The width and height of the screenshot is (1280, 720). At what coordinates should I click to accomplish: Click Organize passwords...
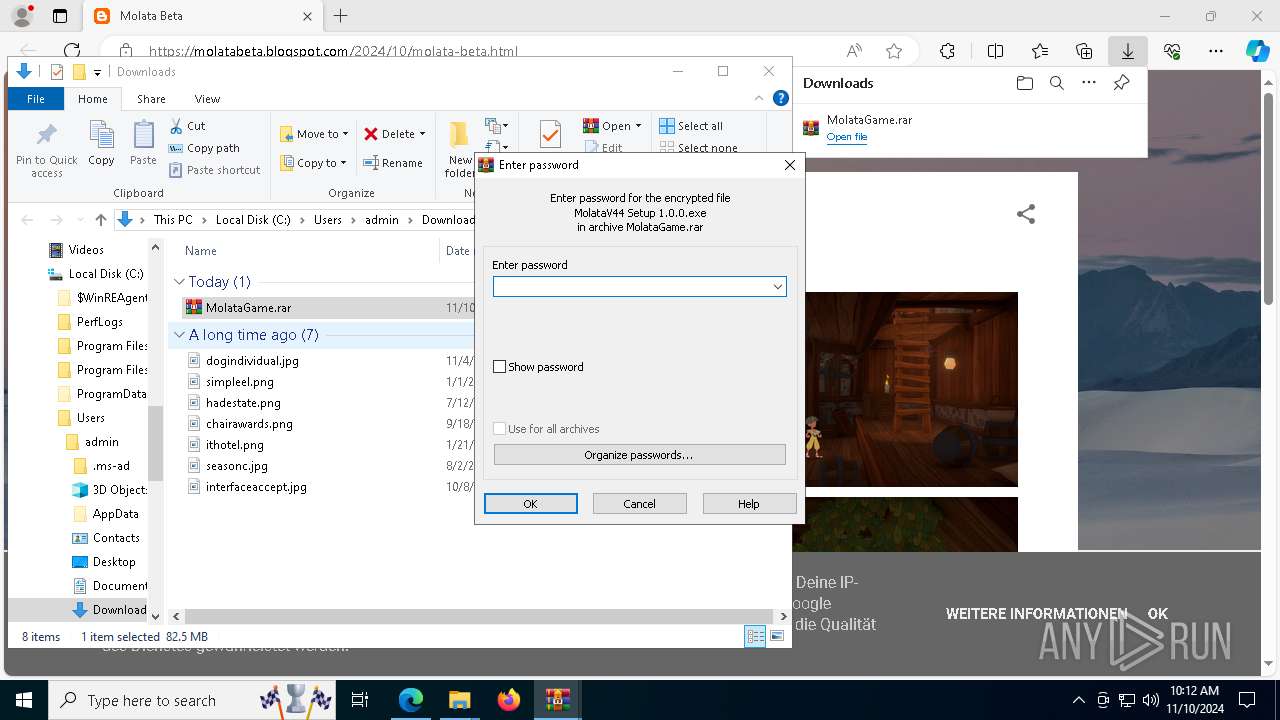639,455
